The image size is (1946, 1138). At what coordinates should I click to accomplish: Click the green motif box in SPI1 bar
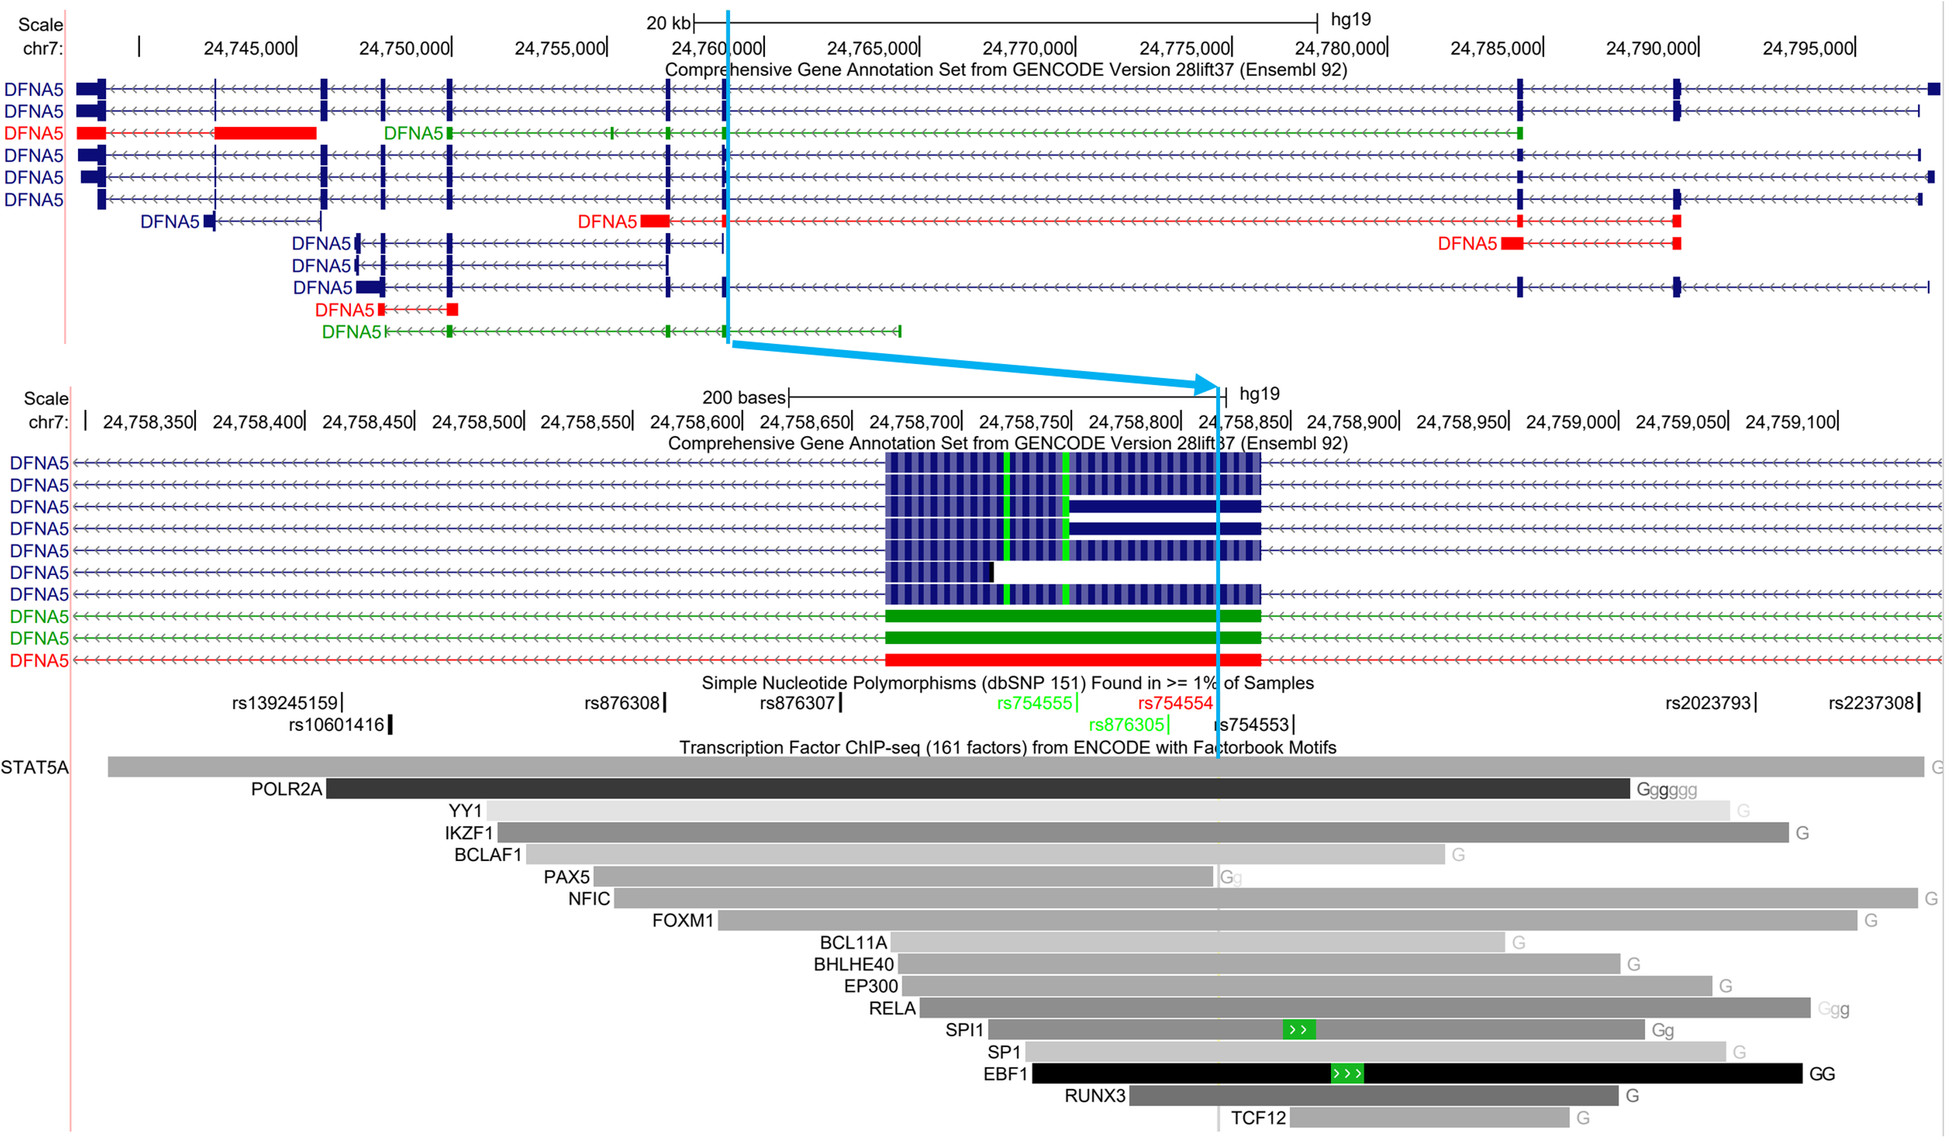tap(1299, 1030)
